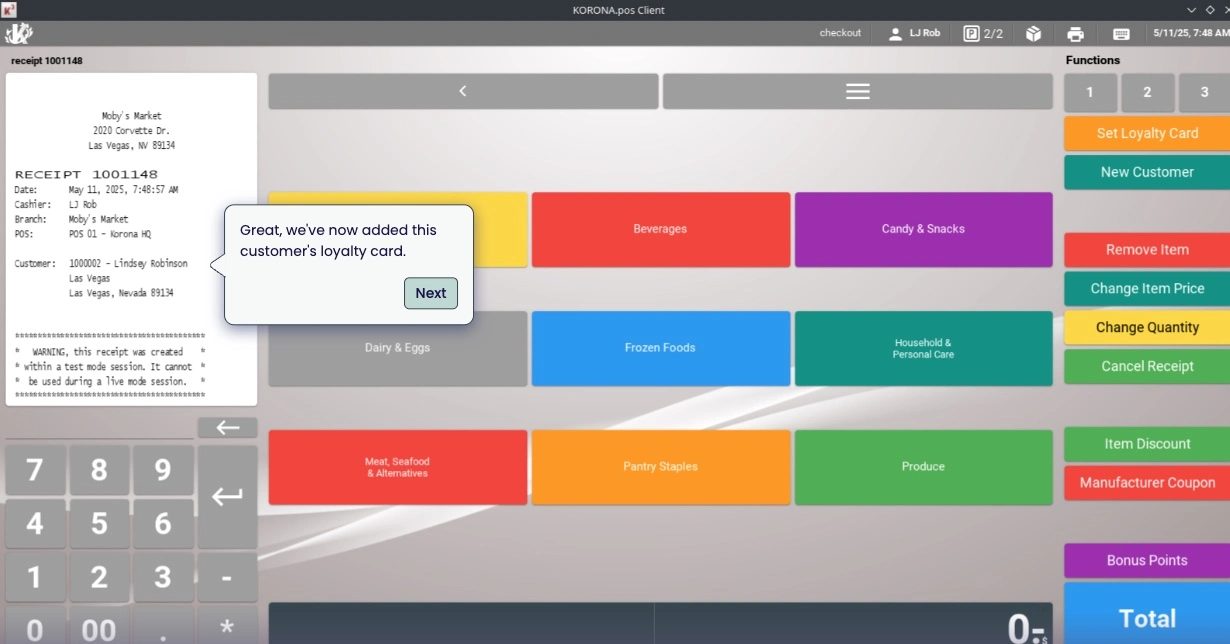Go back using the left chevron bar
This screenshot has height=644, width=1230.
coord(463,91)
